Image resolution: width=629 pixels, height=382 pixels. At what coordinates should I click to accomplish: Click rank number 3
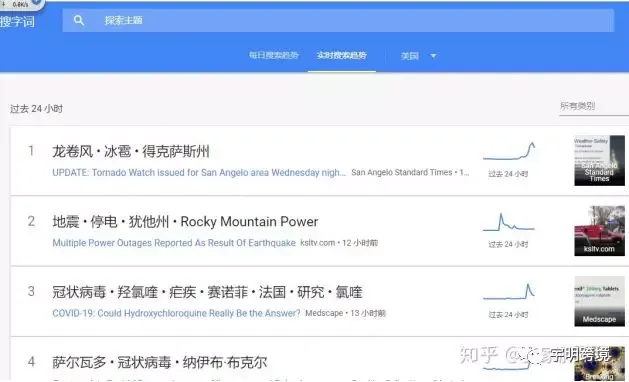tap(31, 291)
